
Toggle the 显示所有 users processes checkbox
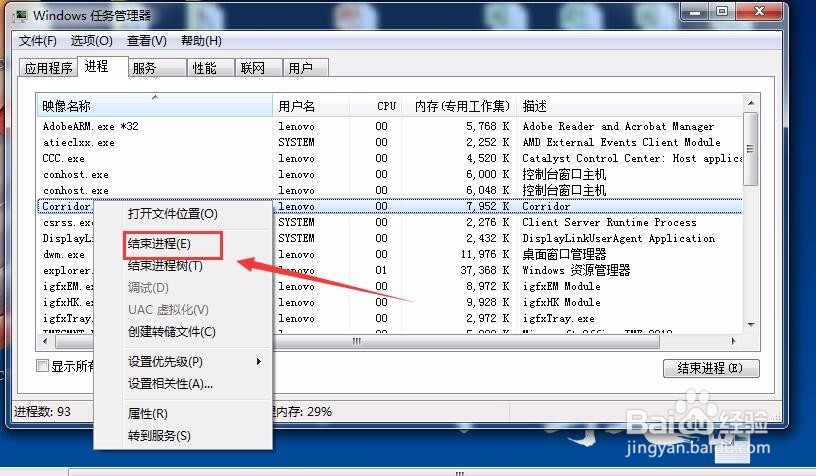(43, 366)
